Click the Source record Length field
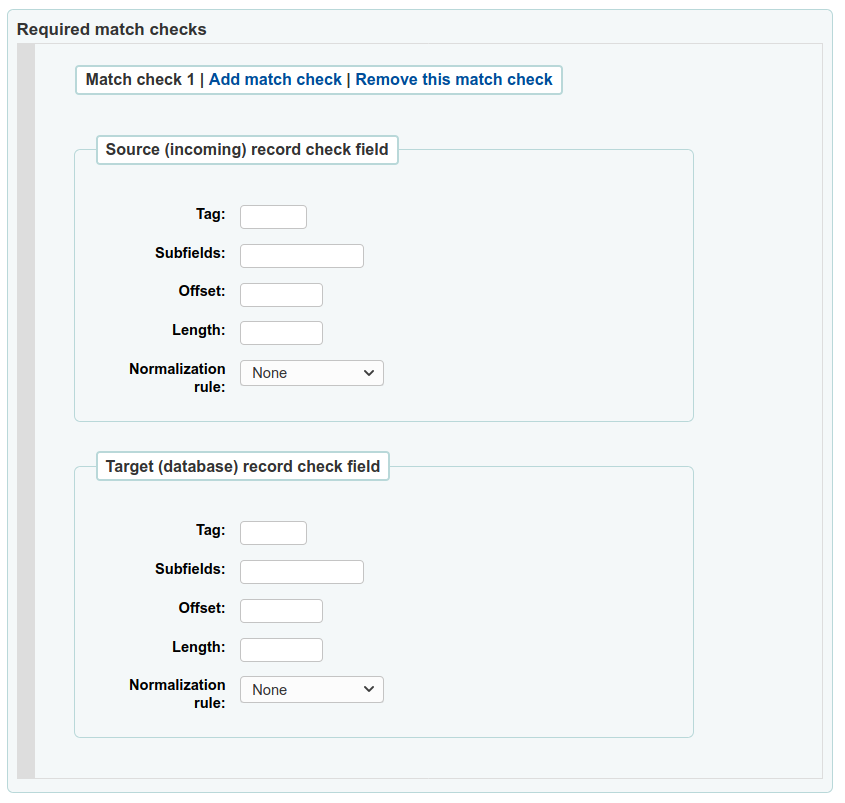The height and width of the screenshot is (803, 845). click(x=281, y=333)
